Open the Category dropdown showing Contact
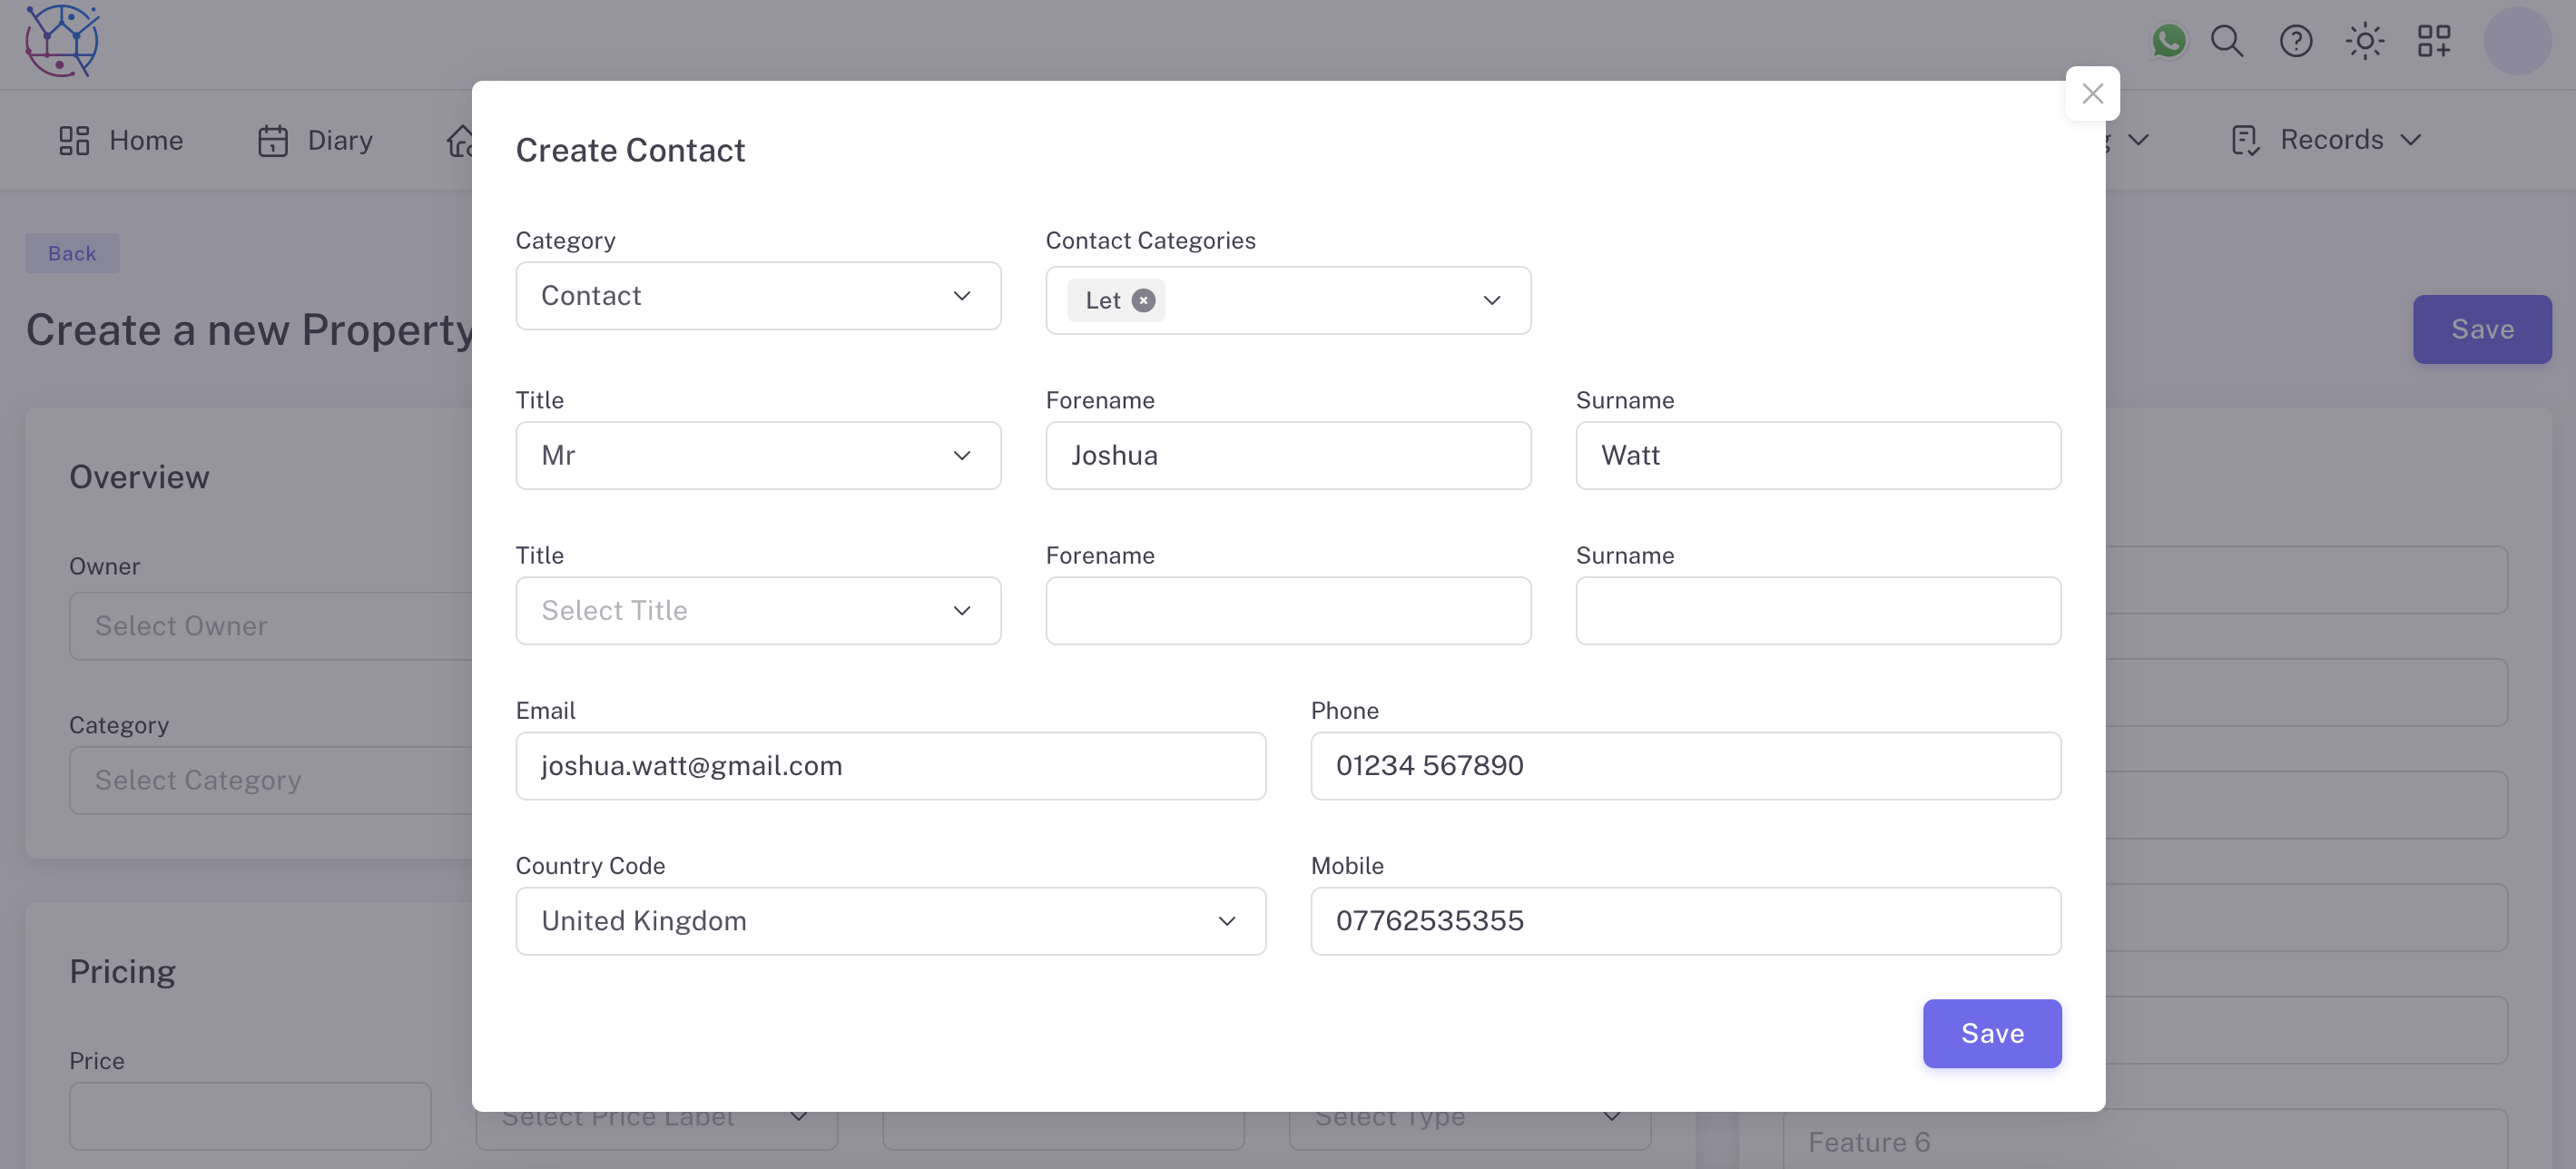This screenshot has height=1169, width=2576. tap(758, 296)
